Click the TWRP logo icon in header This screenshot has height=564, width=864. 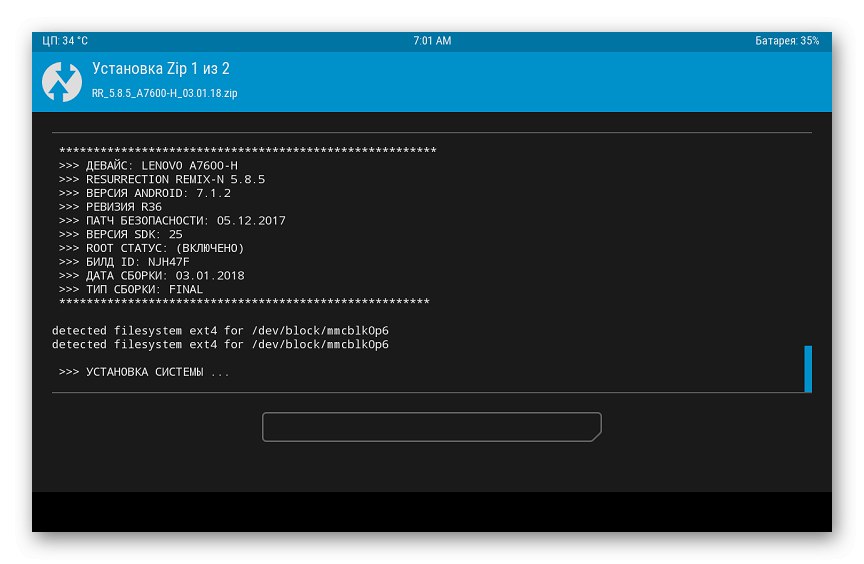coord(62,82)
